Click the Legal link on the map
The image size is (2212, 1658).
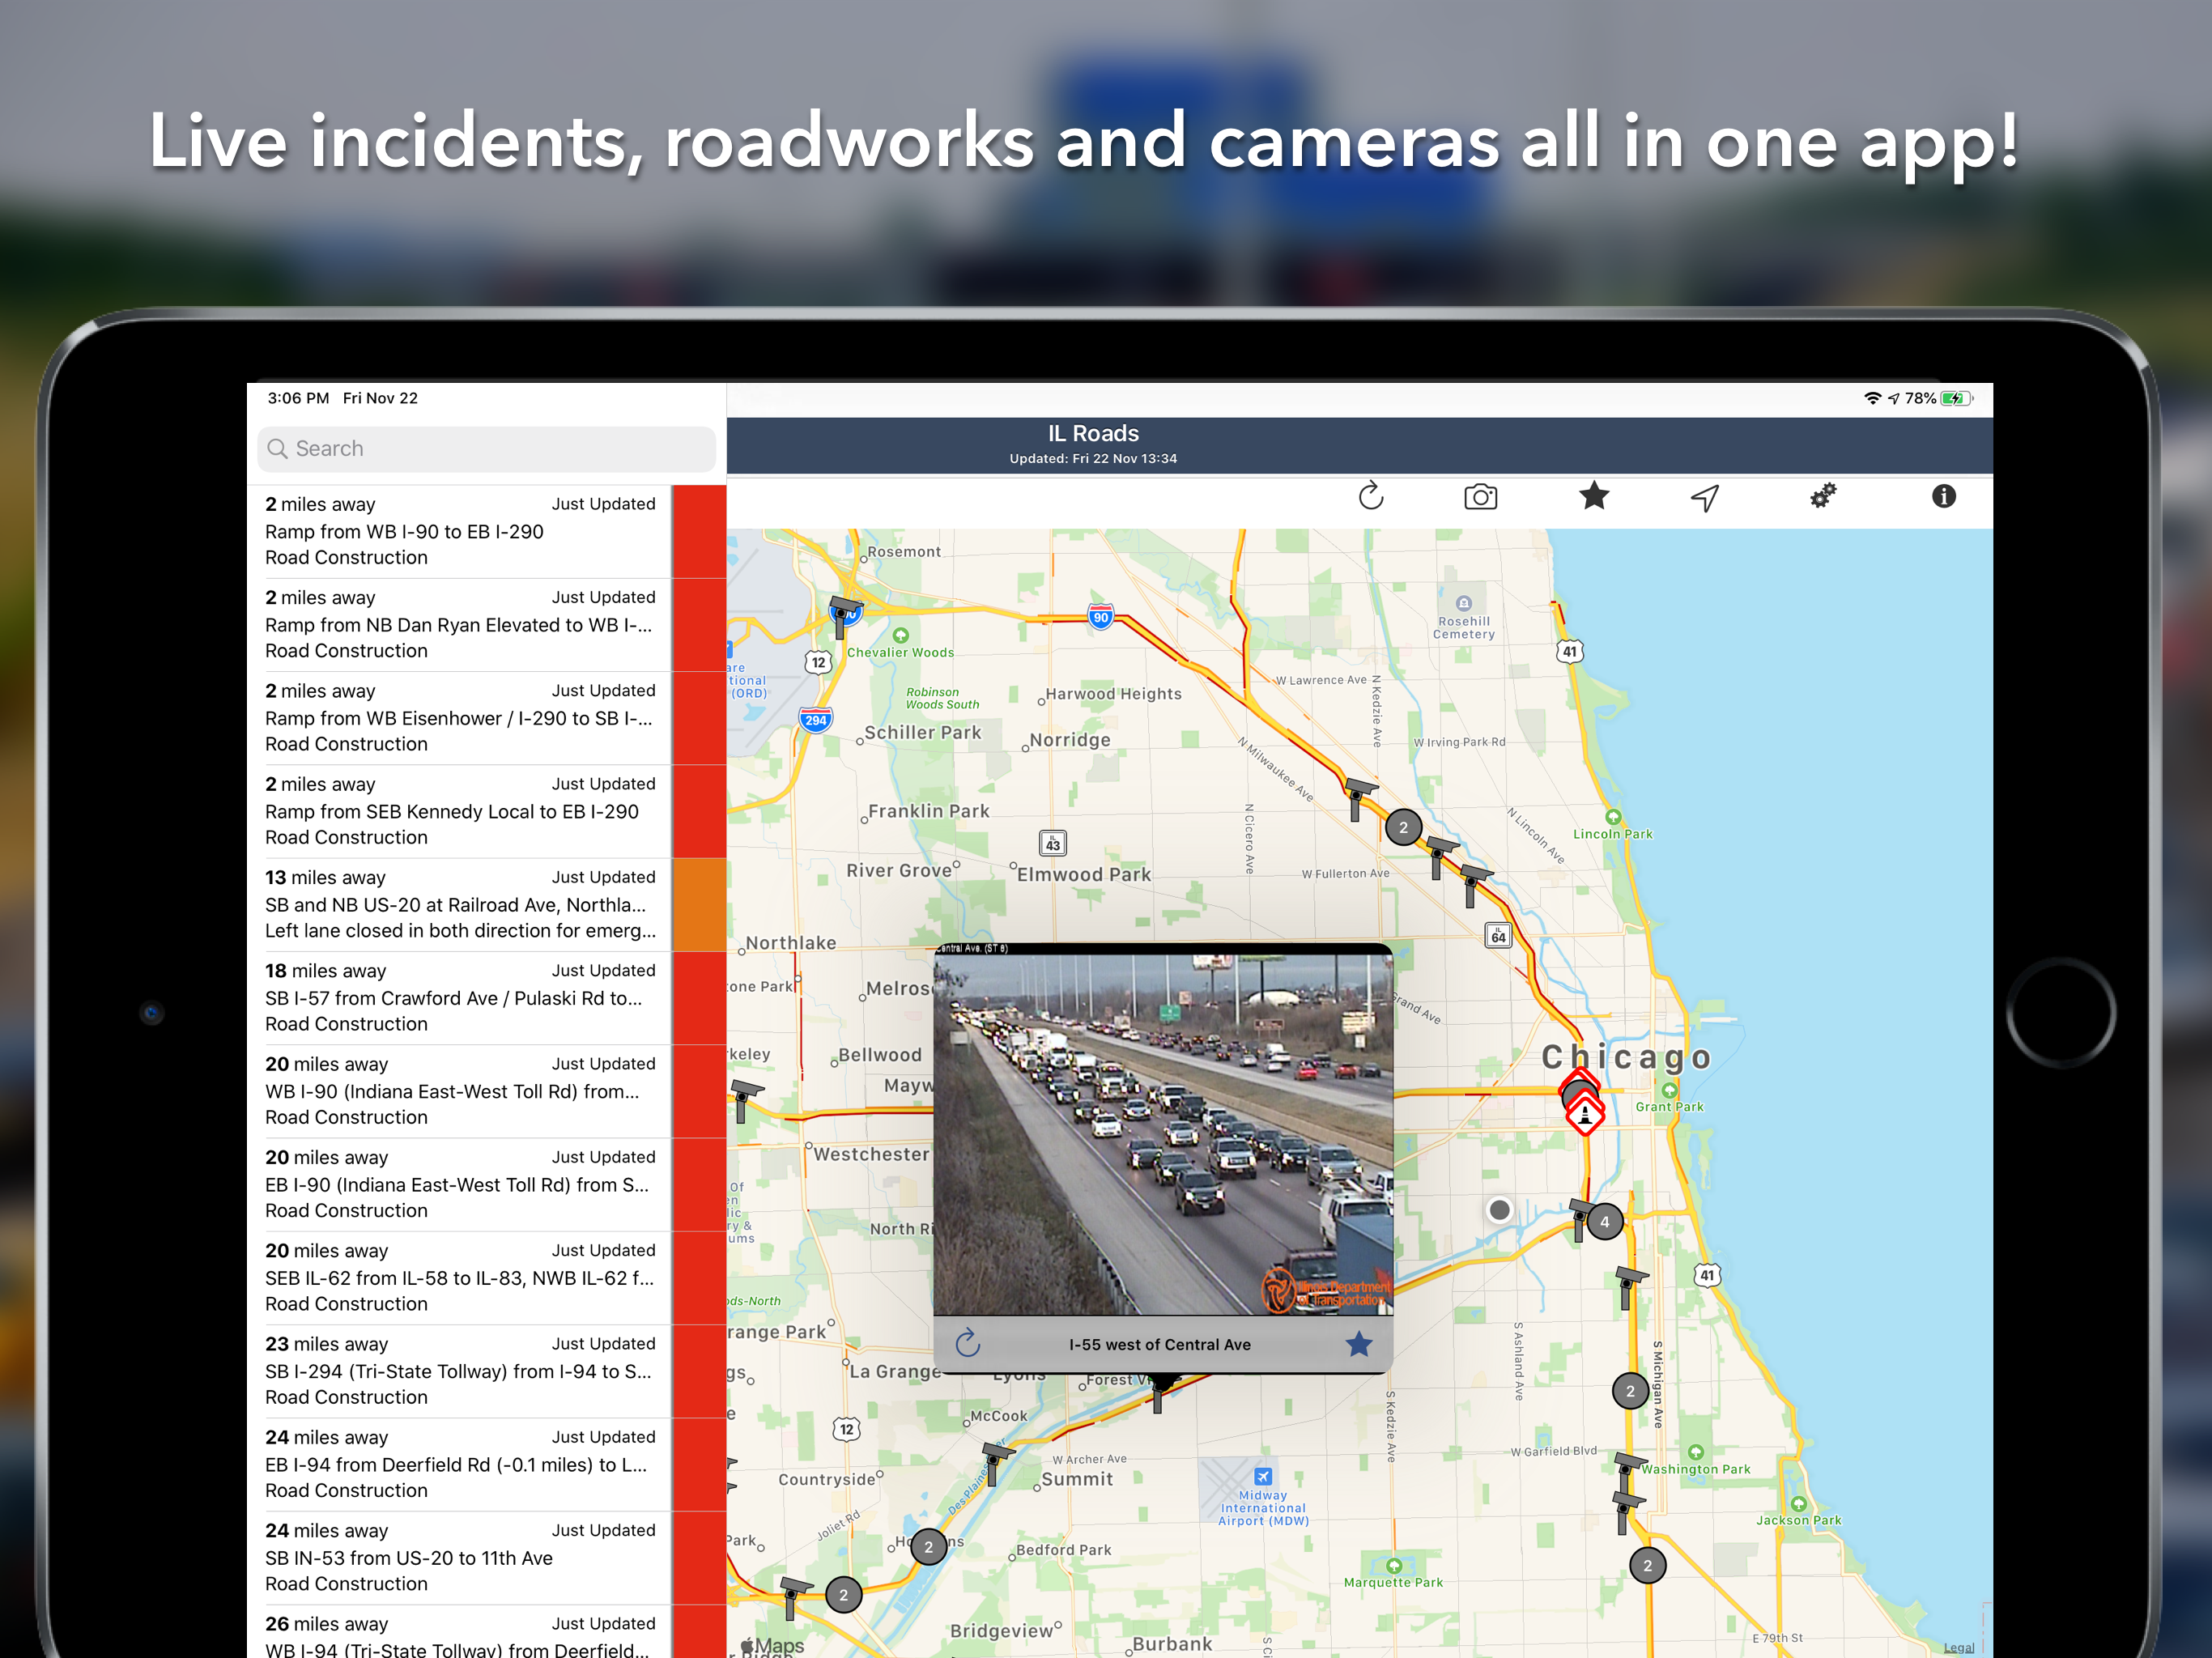1958,1647
